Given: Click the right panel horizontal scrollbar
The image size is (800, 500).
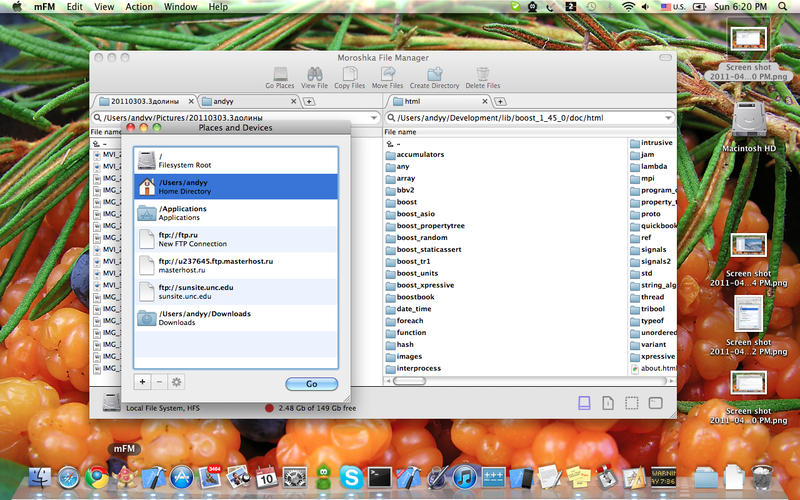Looking at the screenshot, I should [530, 381].
